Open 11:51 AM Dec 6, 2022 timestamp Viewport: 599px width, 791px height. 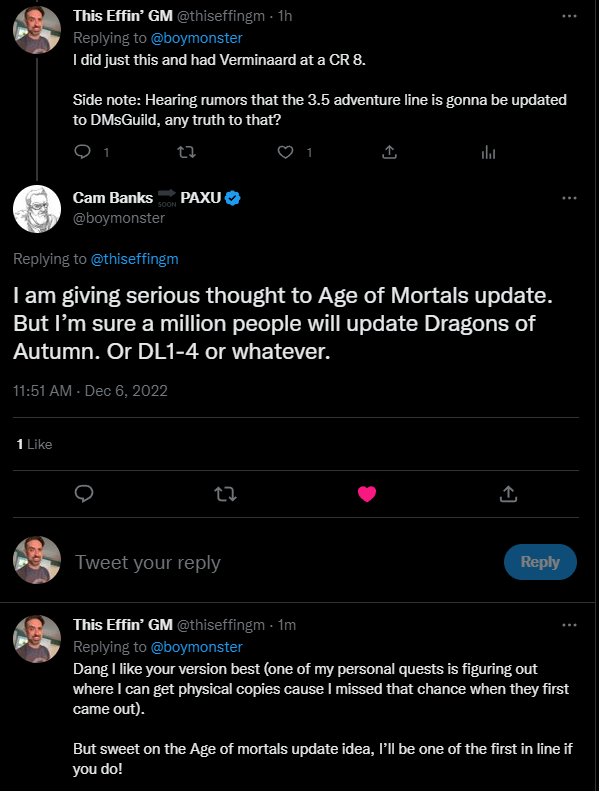pyautogui.click(x=90, y=390)
